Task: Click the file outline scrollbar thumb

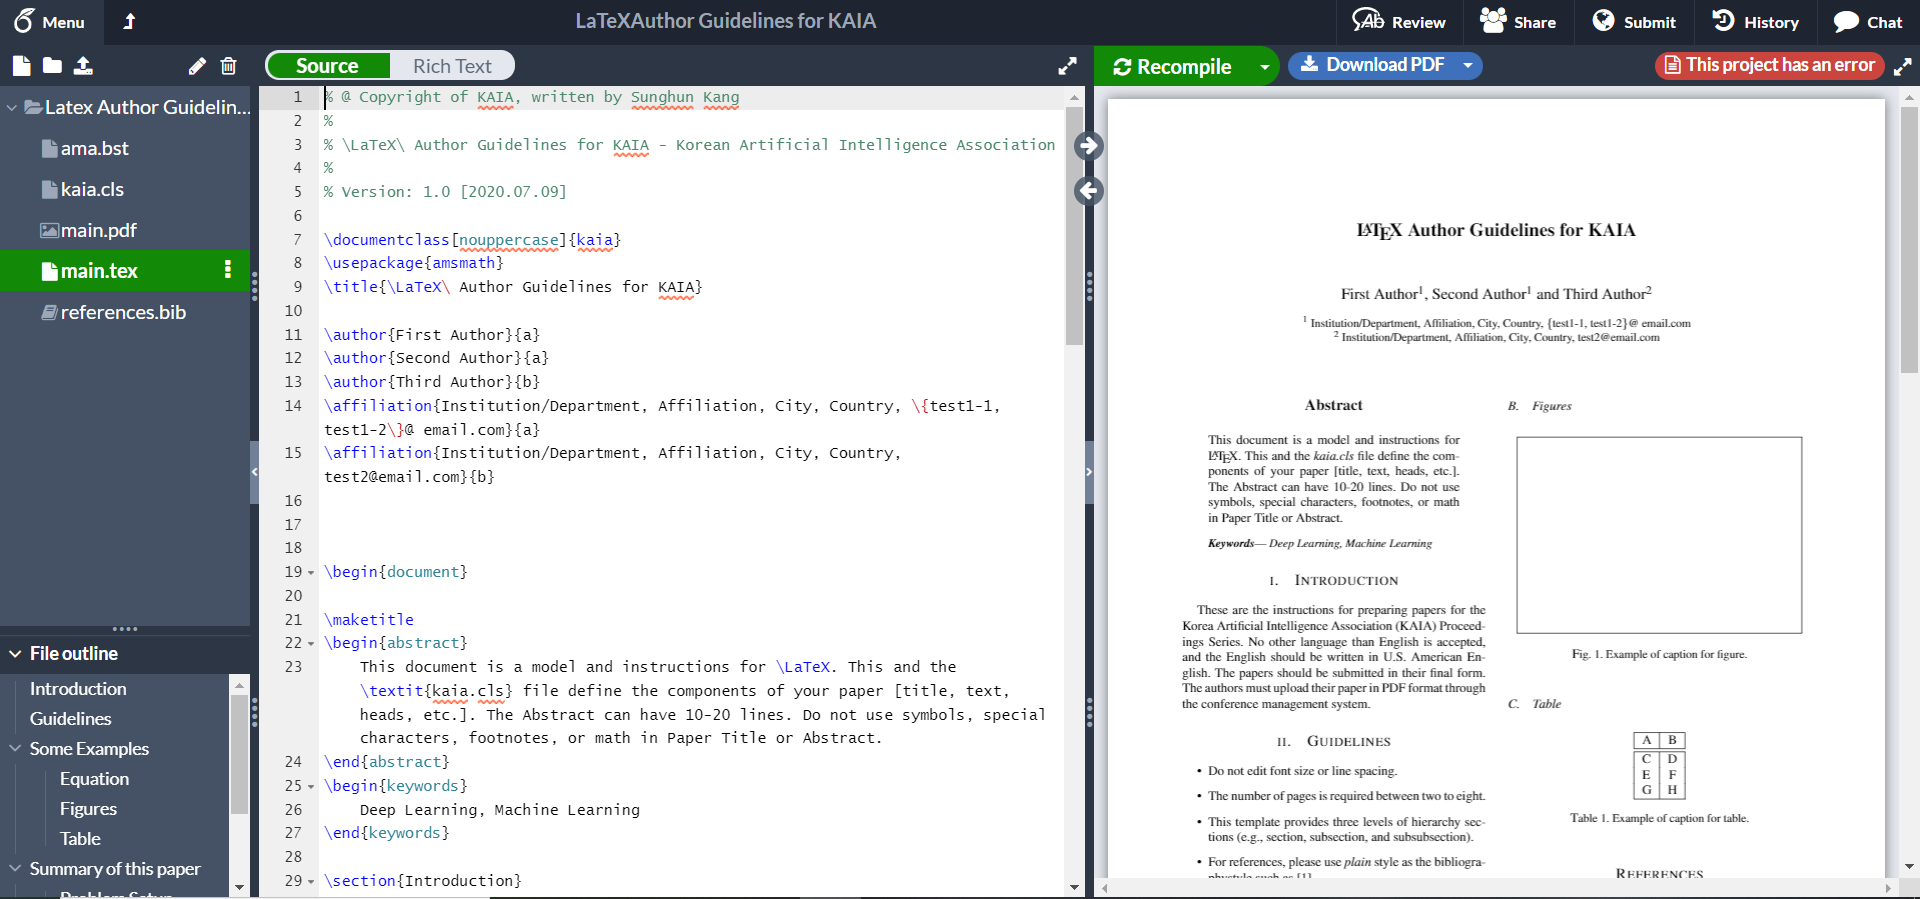Action: [x=239, y=753]
